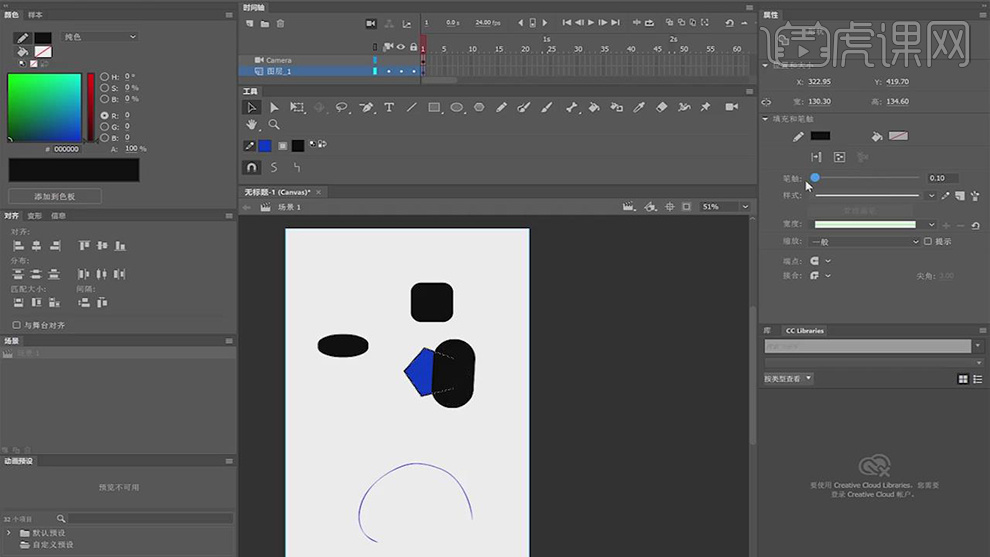990x557 pixels.
Task: Enable the 与舞台对齐 checkbox
Action: pyautogui.click(x=16, y=325)
